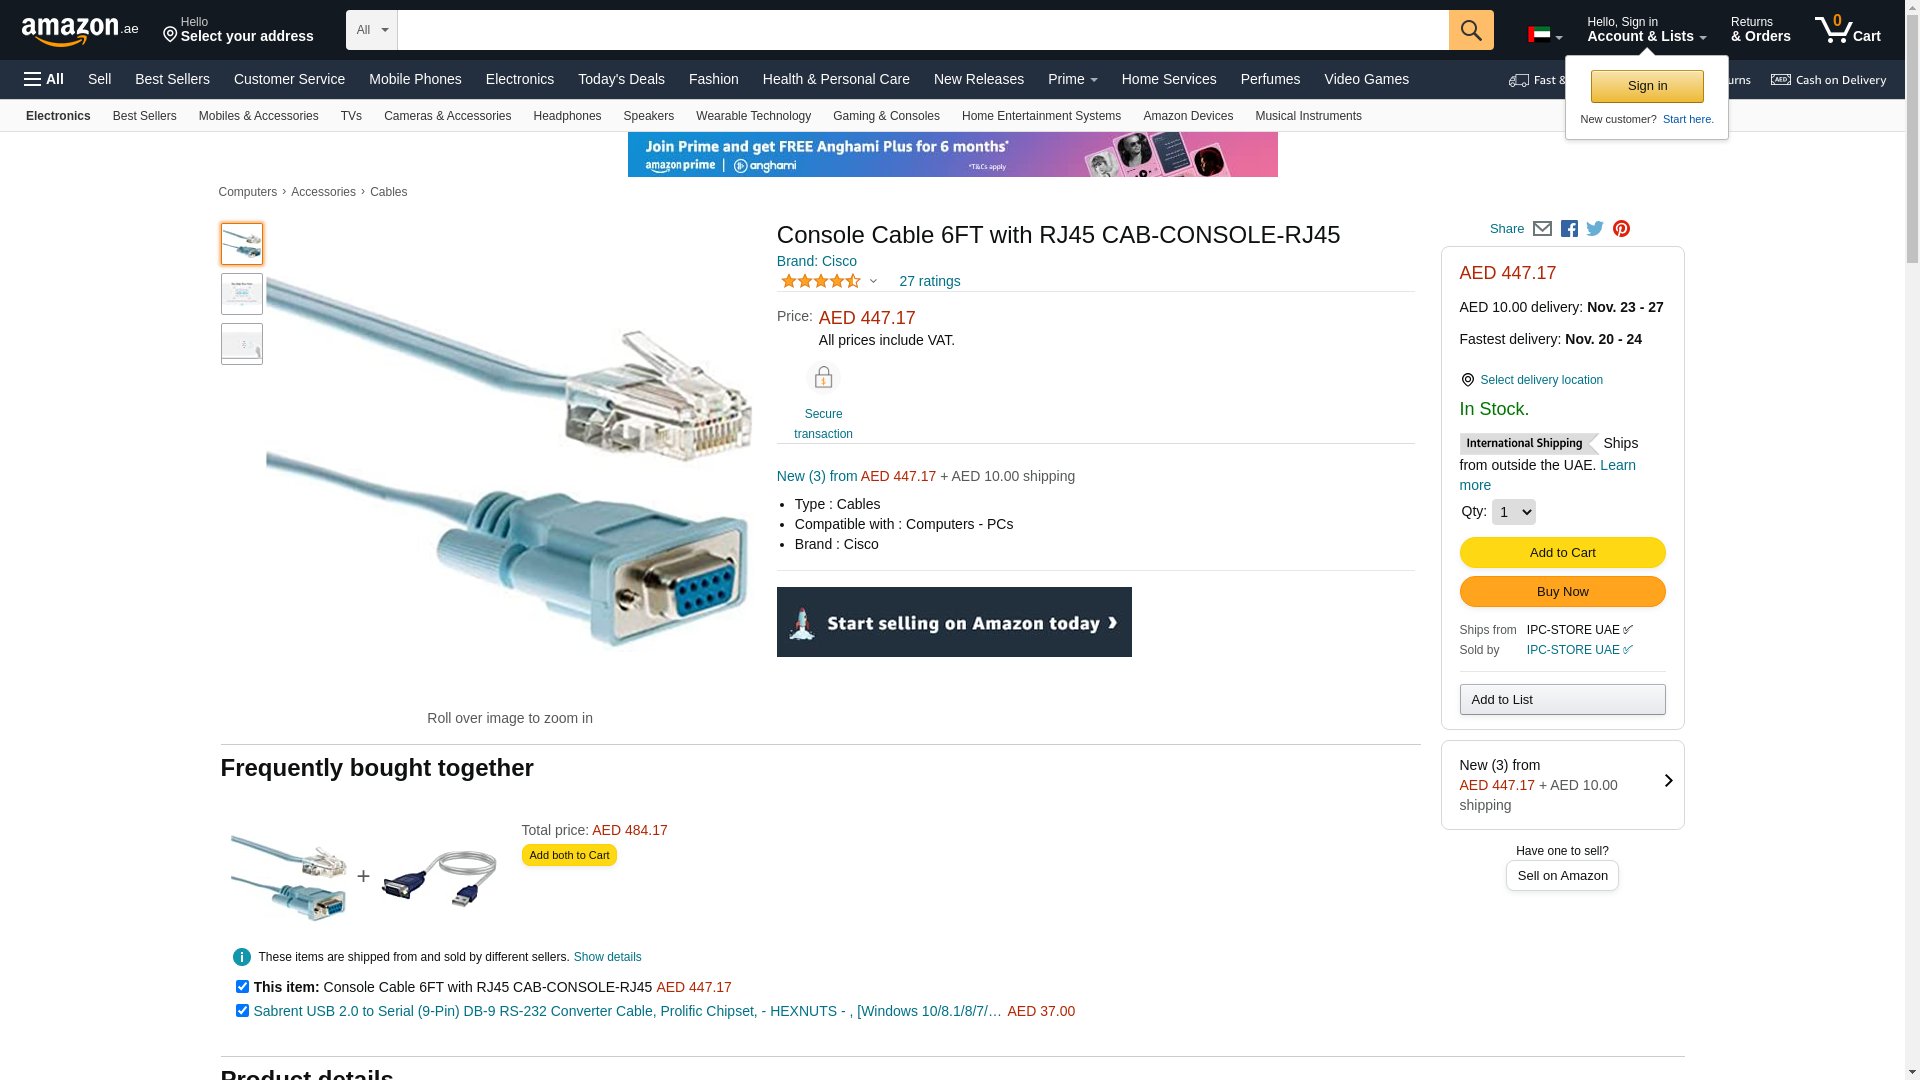Open the quantity dropdown
1920x1080 pixels.
point(1513,512)
